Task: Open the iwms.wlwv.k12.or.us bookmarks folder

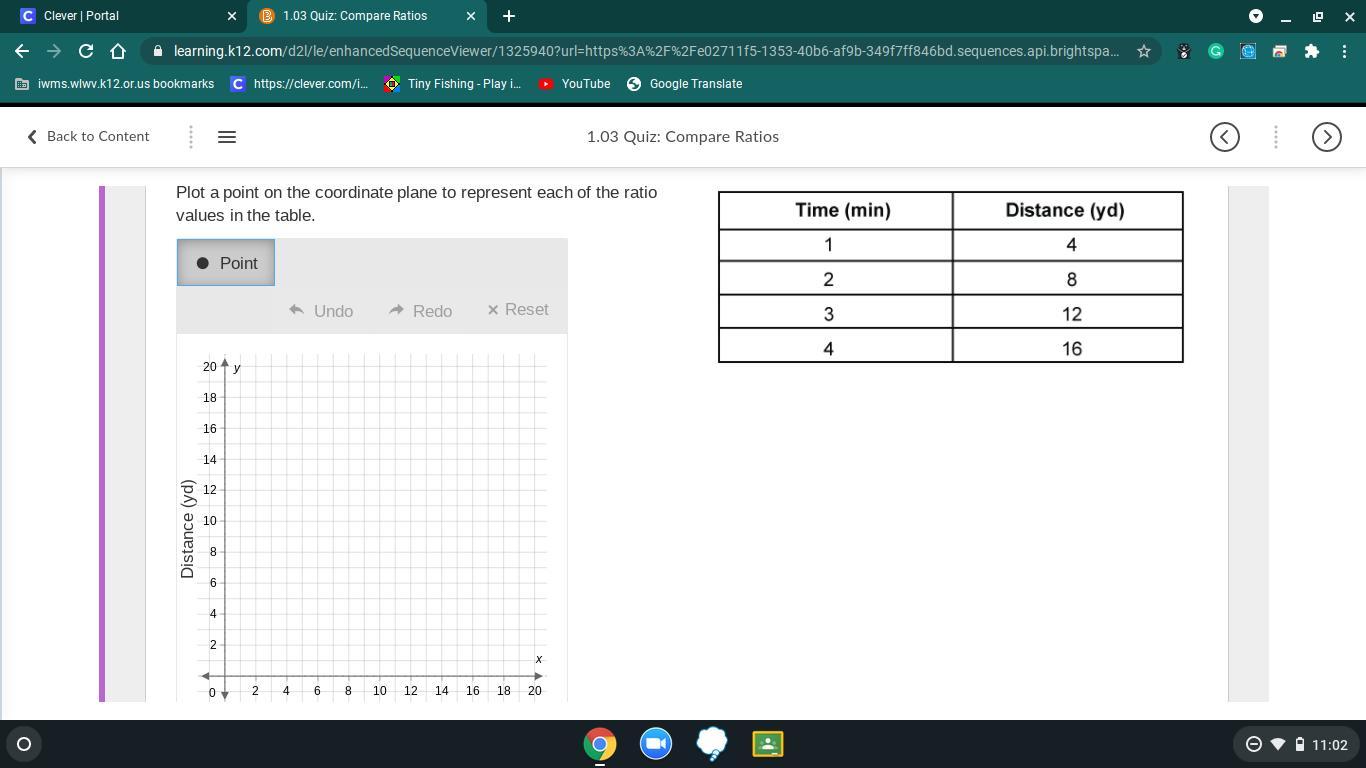Action: 115,84
